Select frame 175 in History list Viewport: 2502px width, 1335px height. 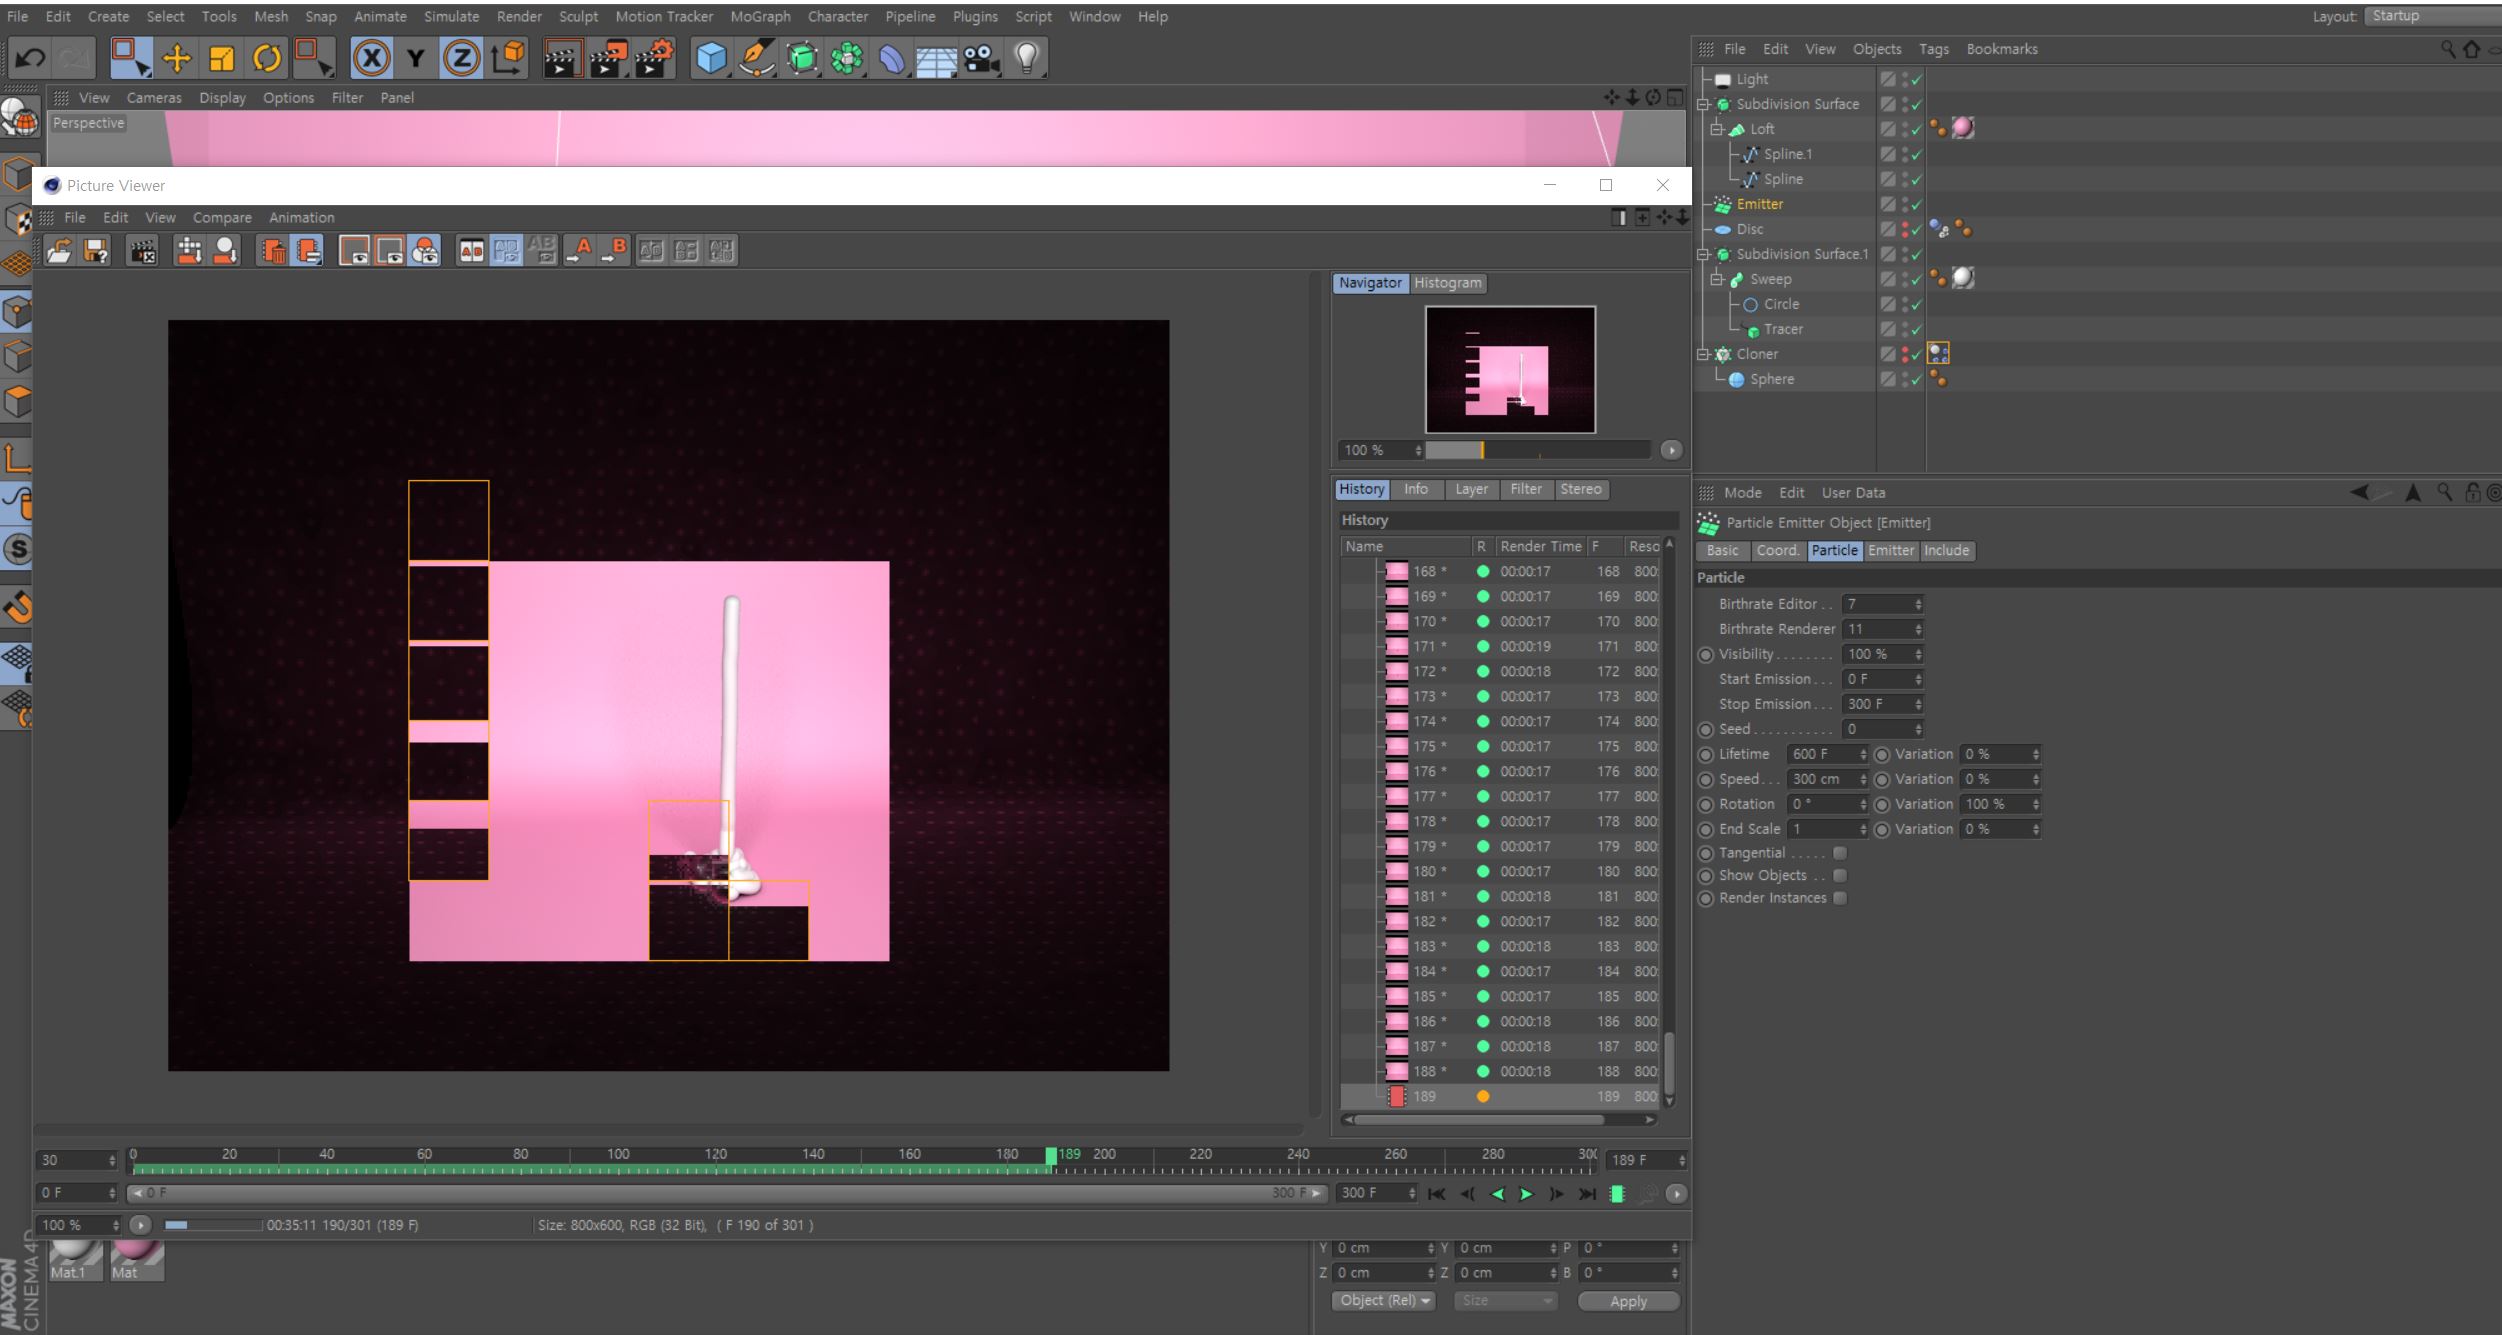tap(1500, 746)
